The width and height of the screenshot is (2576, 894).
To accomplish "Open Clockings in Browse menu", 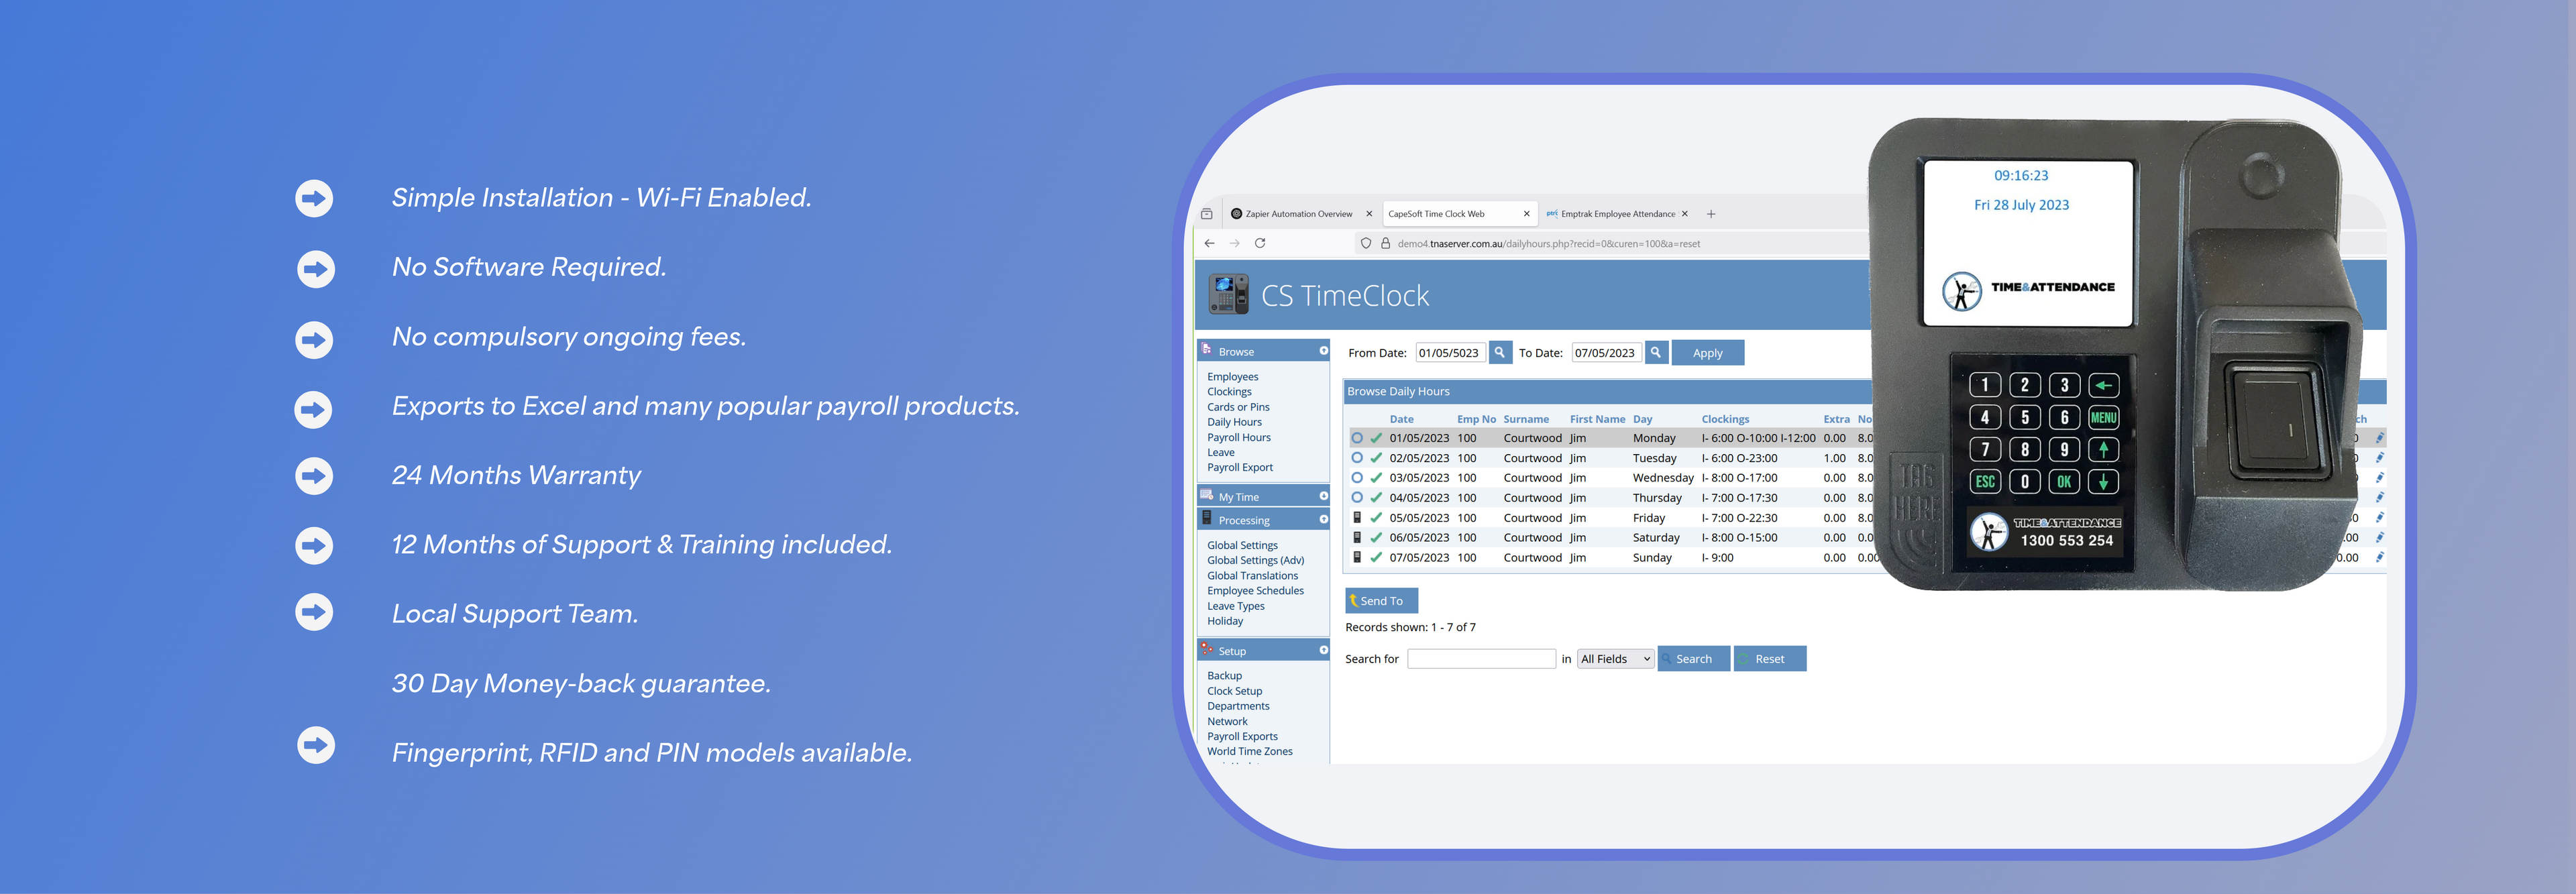I will click(x=1229, y=392).
